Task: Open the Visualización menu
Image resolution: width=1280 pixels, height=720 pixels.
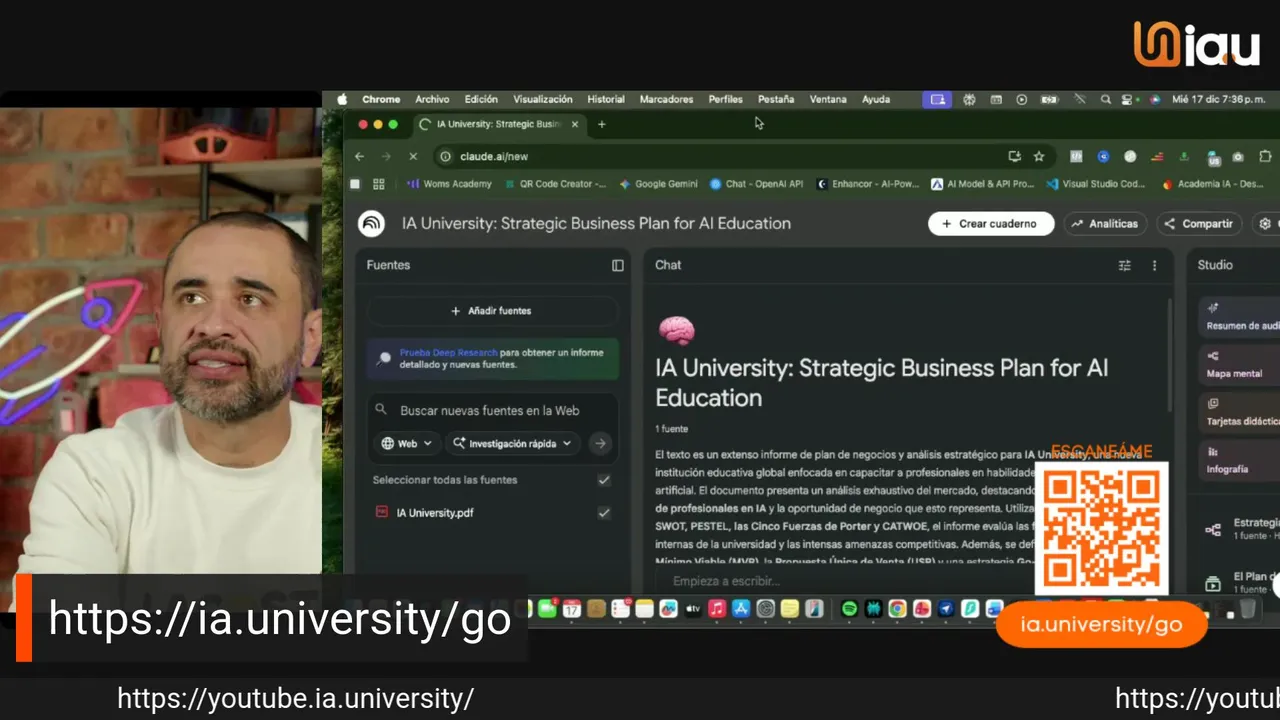Action: coord(543,99)
